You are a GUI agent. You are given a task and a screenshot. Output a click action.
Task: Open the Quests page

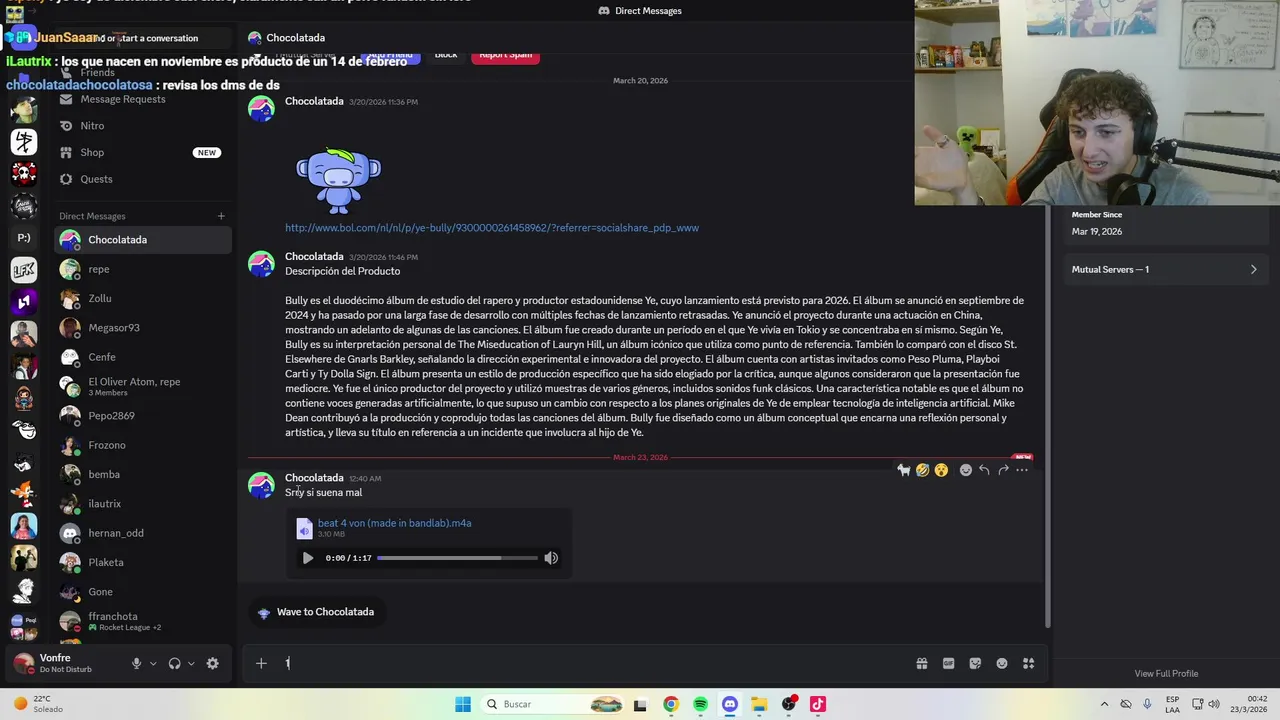point(142,179)
